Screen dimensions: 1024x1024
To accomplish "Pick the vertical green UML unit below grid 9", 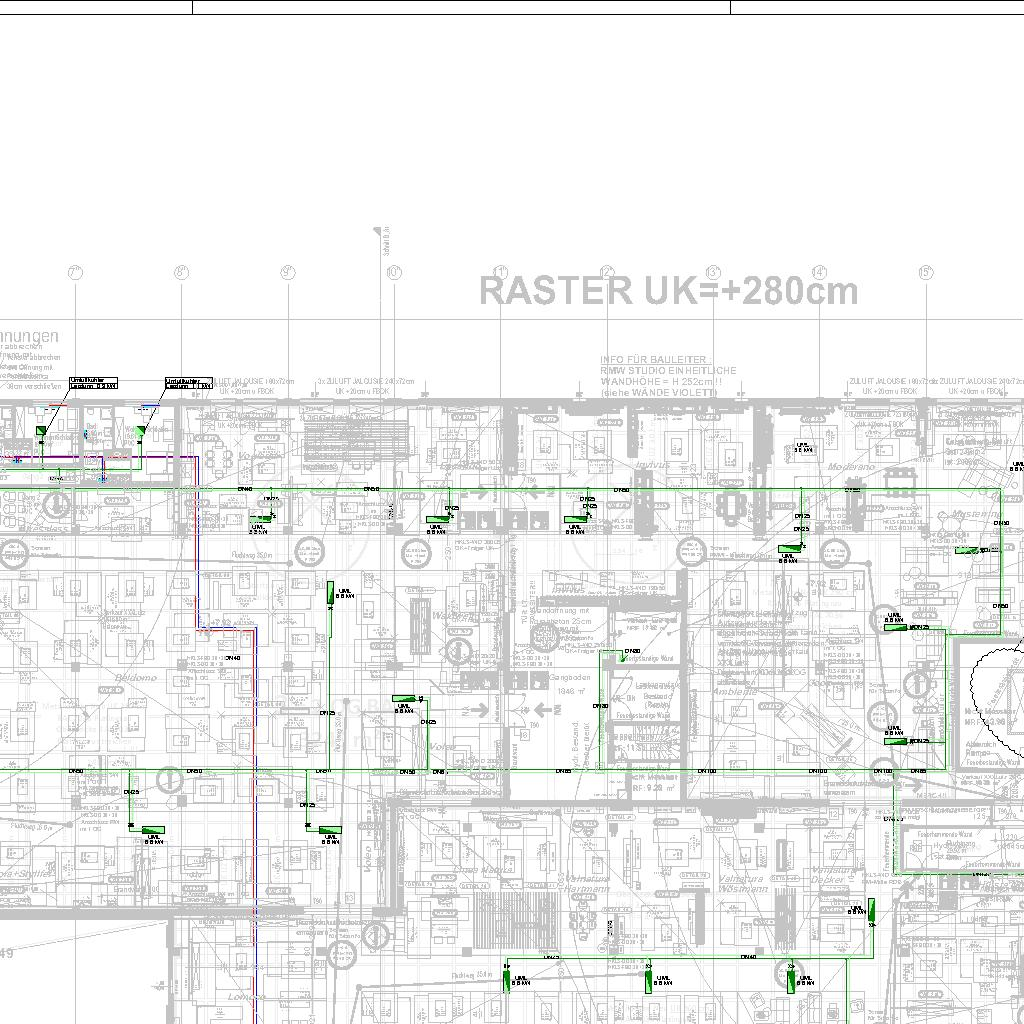I will (330, 594).
